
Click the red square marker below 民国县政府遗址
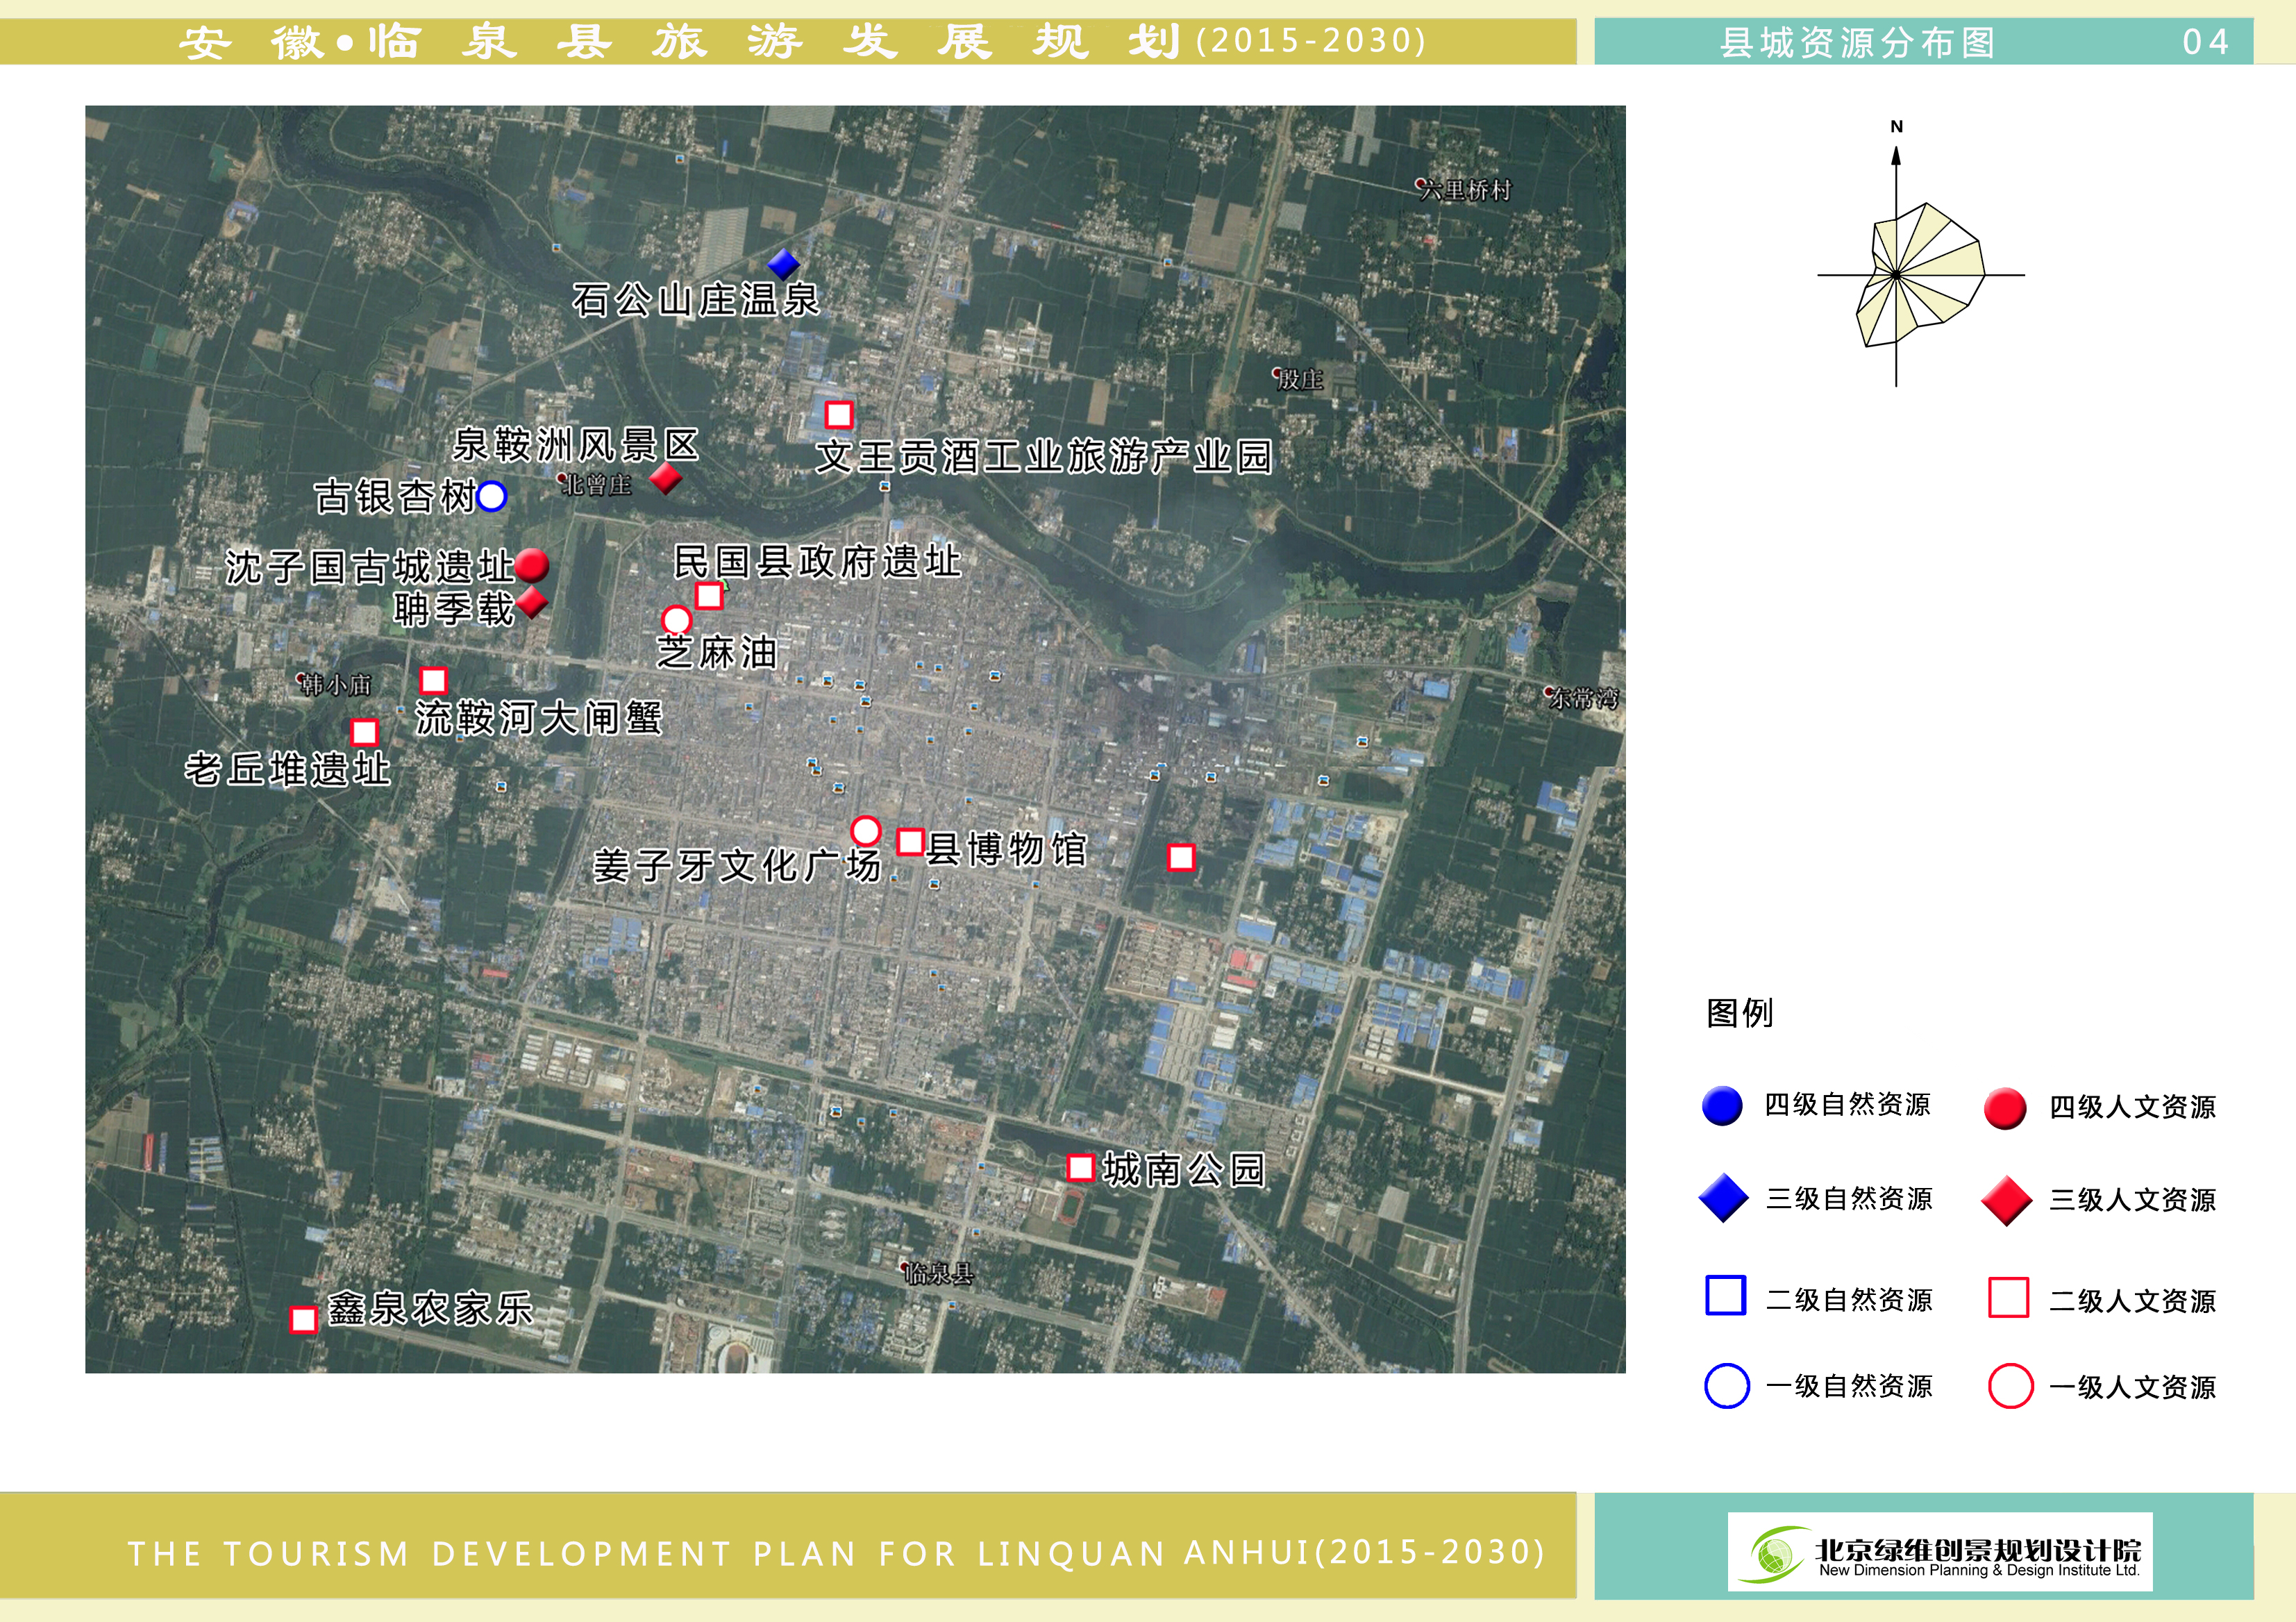click(x=709, y=596)
